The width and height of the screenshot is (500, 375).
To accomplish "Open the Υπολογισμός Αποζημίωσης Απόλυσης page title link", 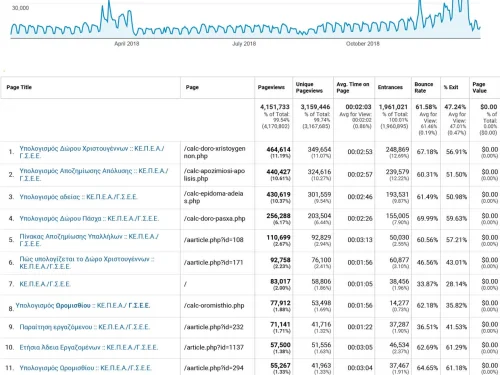I will pyautogui.click(x=94, y=175).
